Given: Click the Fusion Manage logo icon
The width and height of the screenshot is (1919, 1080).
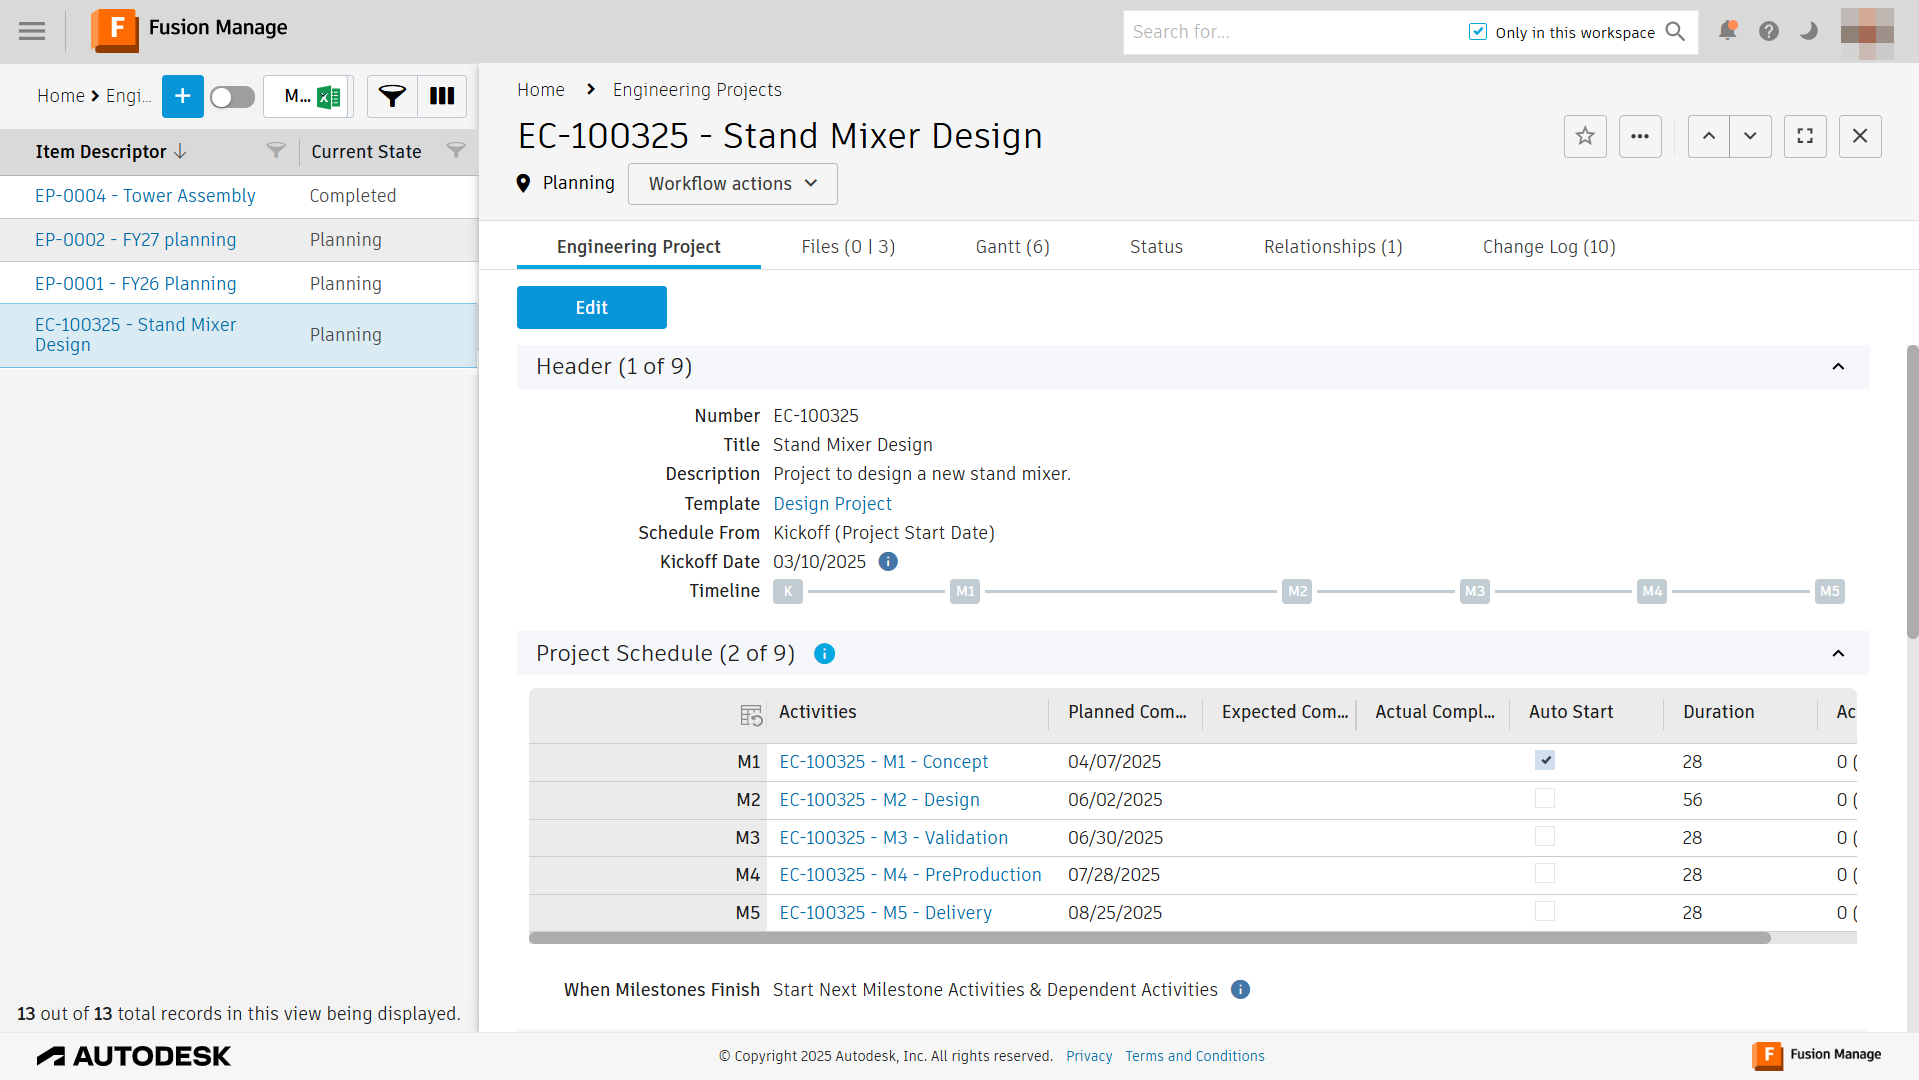Looking at the screenshot, I should [x=115, y=29].
